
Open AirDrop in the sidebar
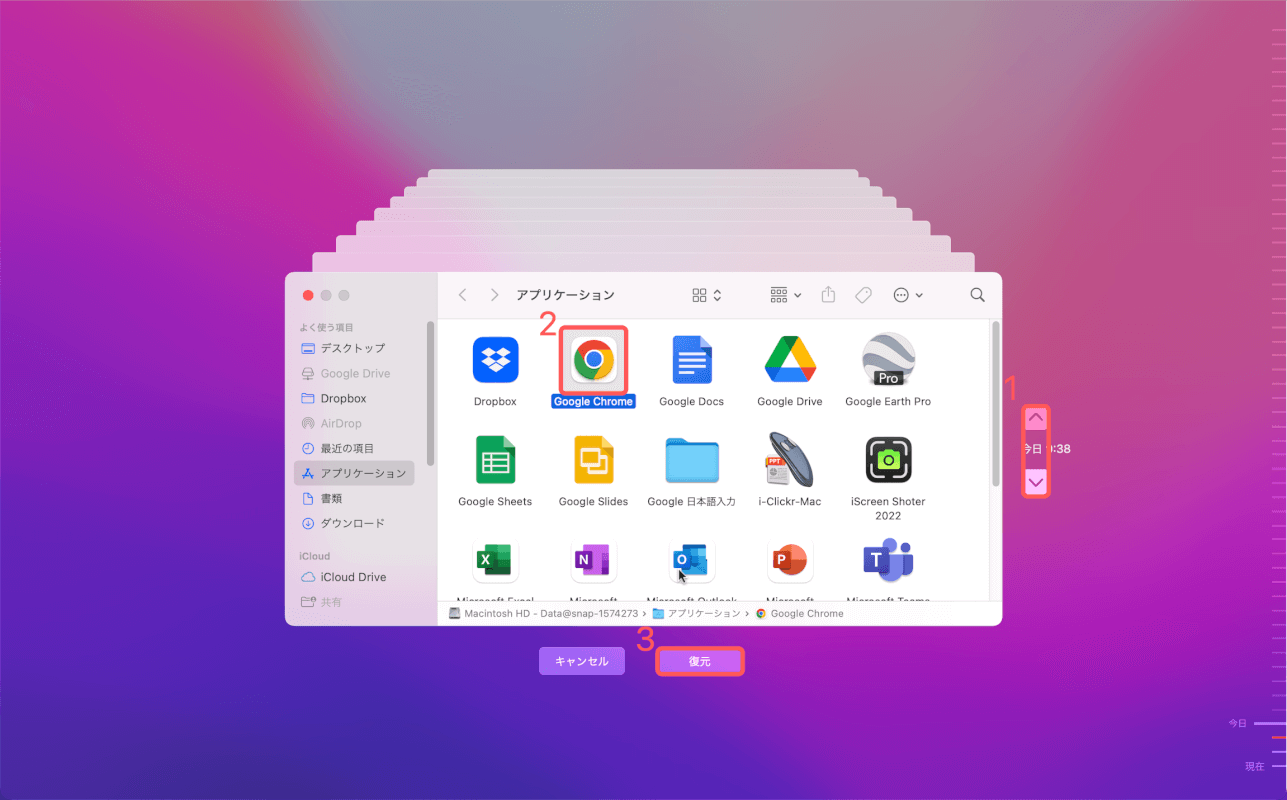click(x=354, y=423)
